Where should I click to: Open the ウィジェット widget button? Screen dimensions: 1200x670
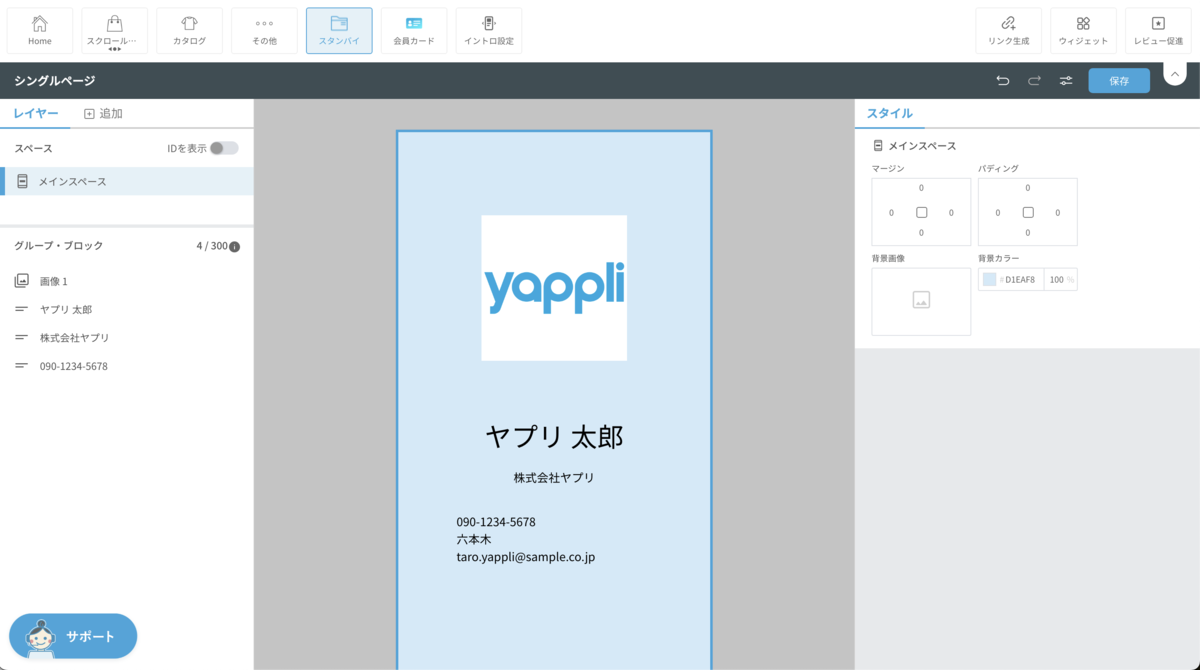[1084, 31]
